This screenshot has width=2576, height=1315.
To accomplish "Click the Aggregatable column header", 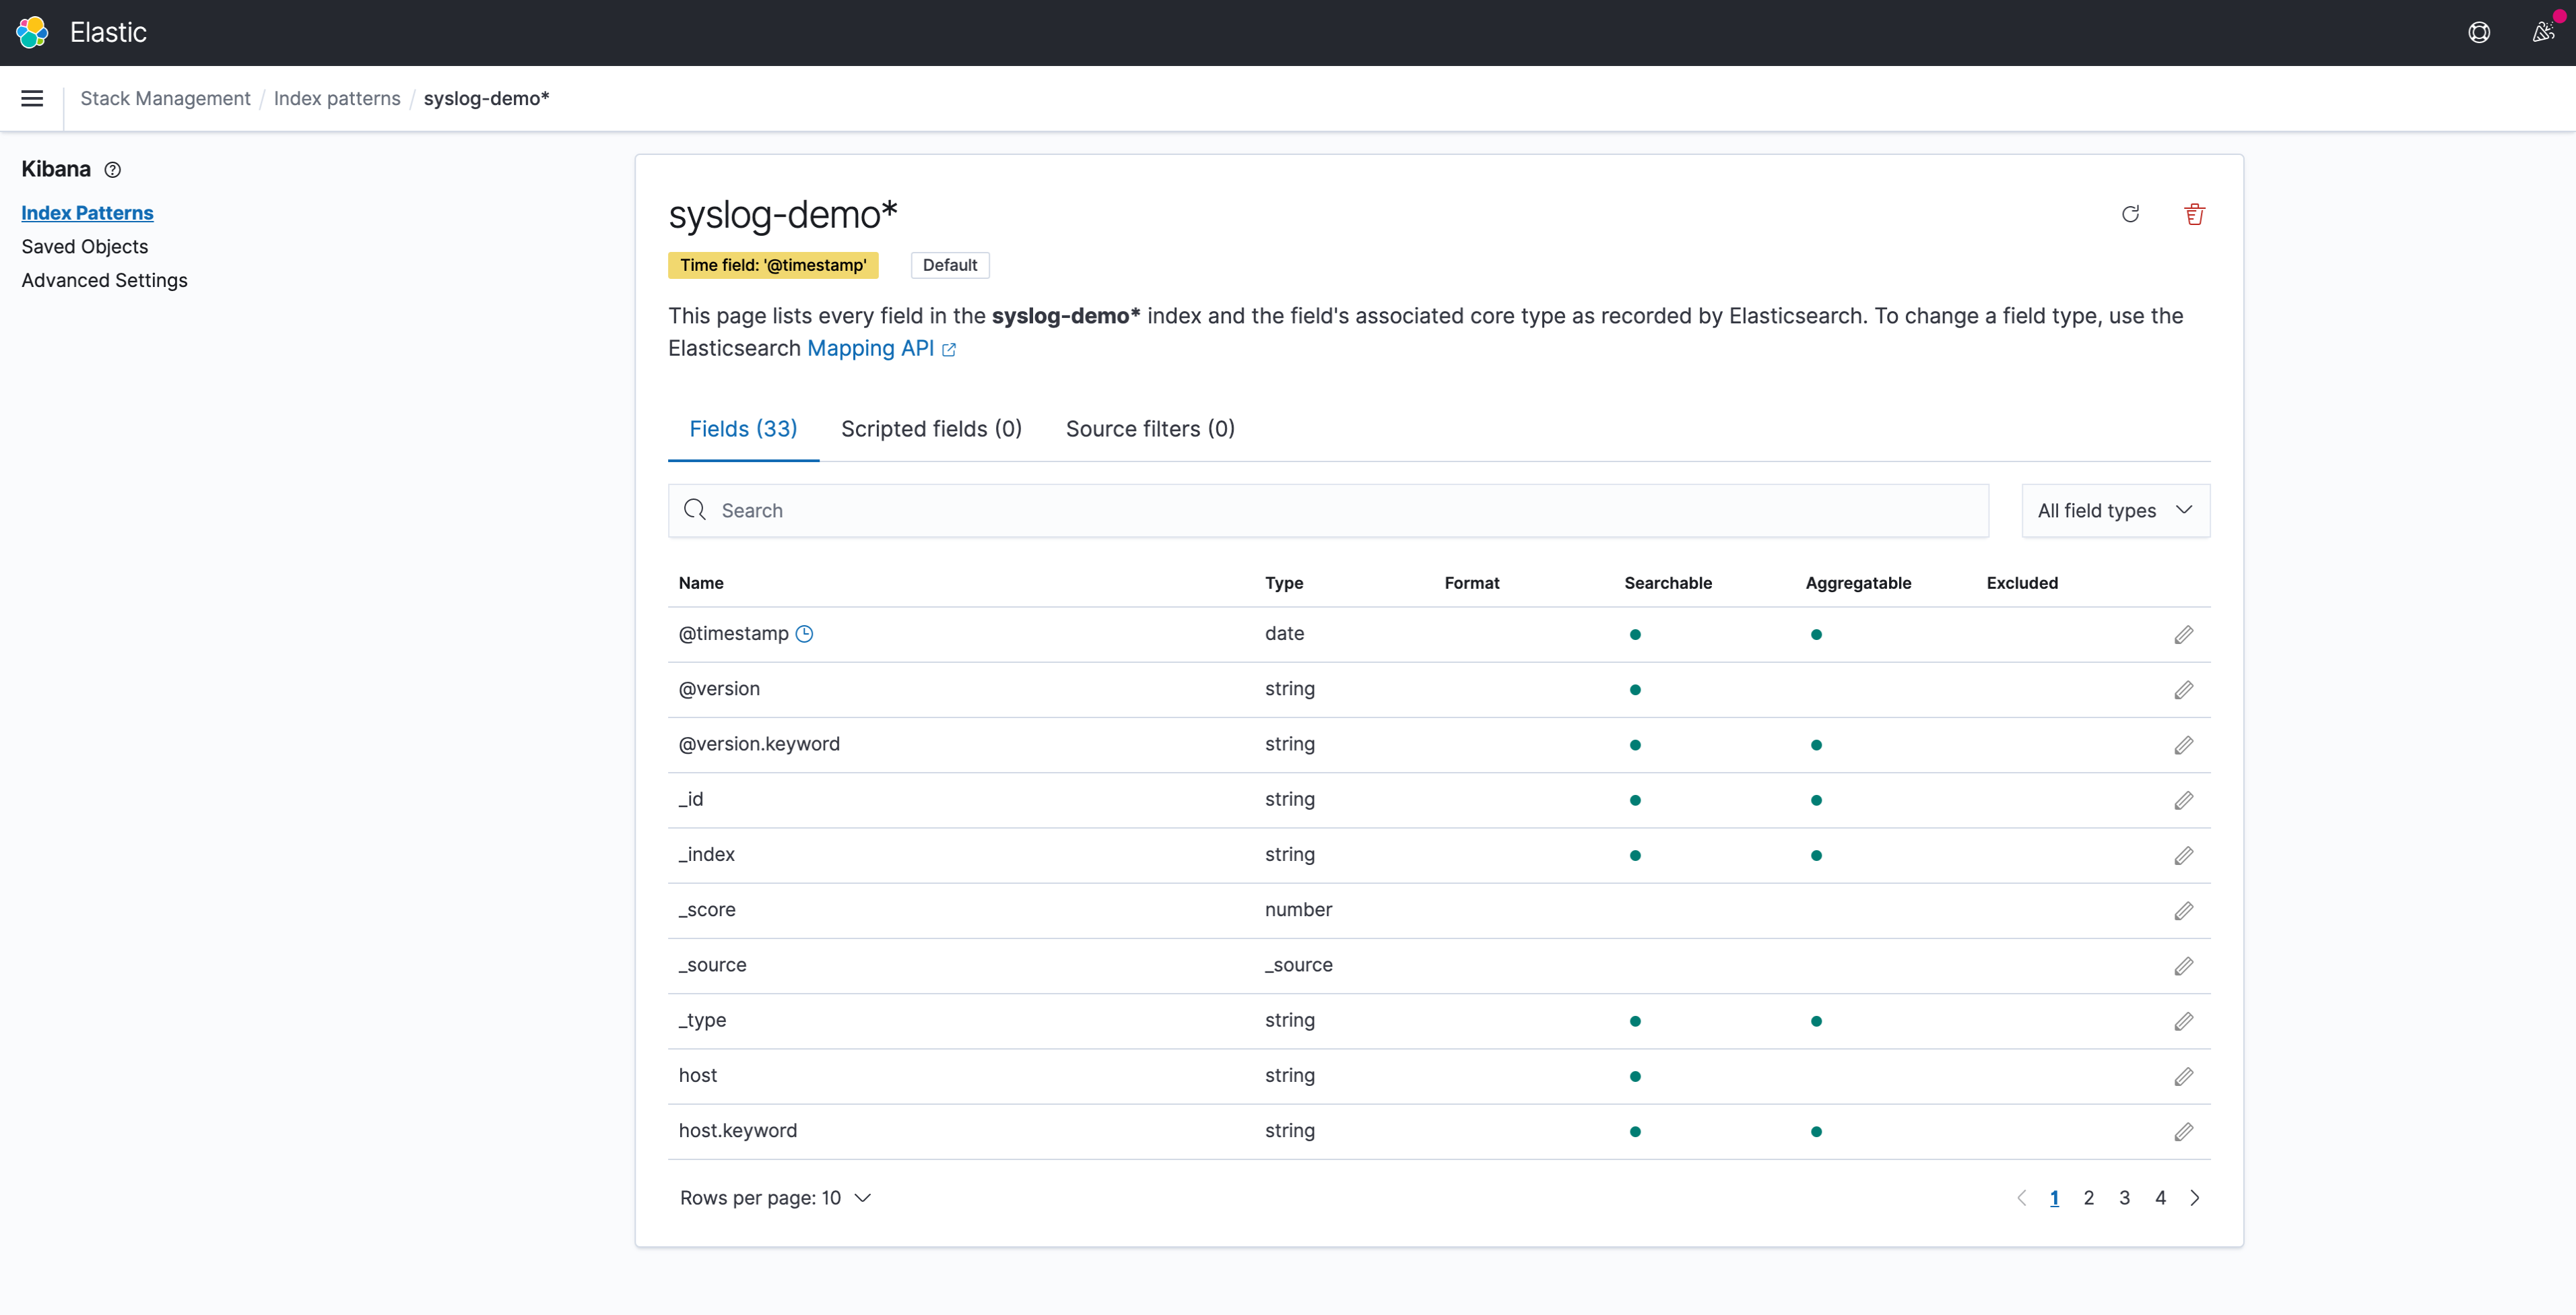I will click(x=1858, y=583).
